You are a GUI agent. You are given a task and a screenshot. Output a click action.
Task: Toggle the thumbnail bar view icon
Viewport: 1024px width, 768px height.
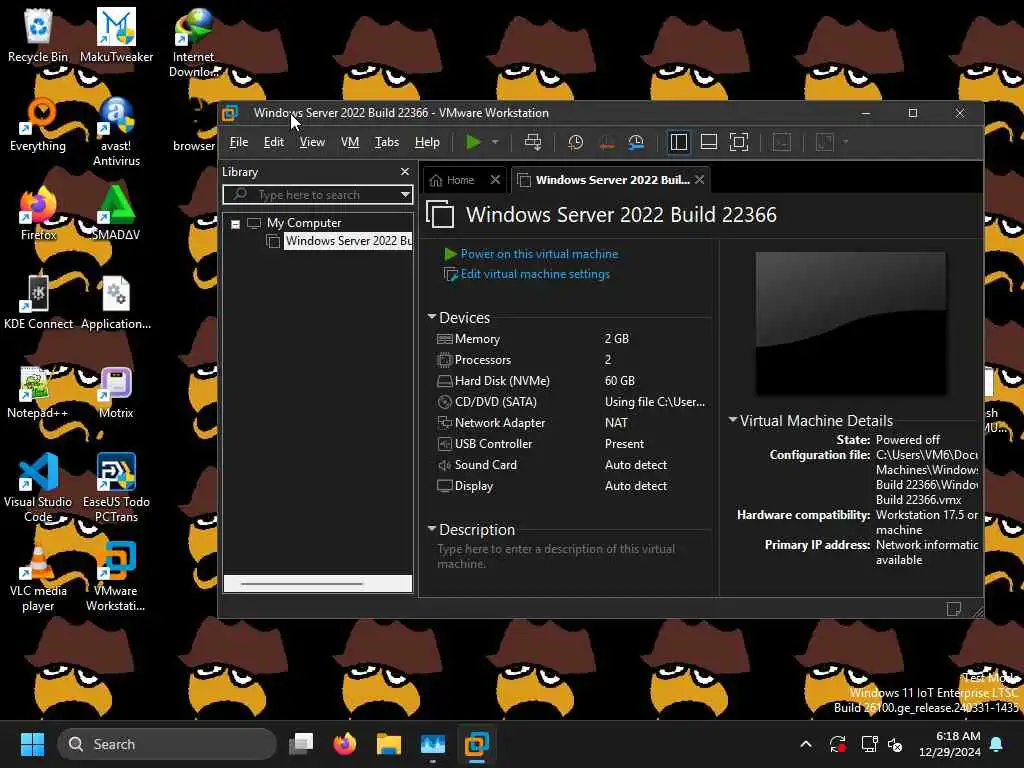709,142
